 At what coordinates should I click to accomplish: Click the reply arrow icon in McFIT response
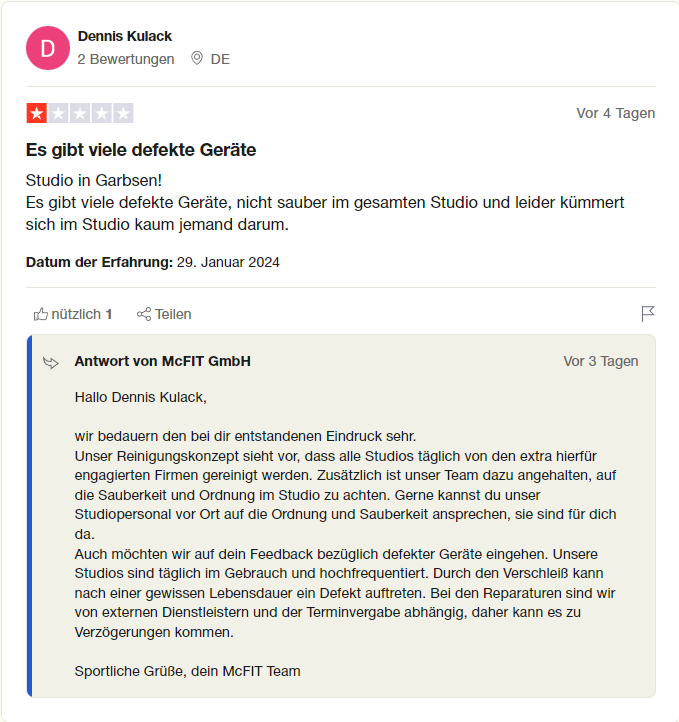point(51,362)
